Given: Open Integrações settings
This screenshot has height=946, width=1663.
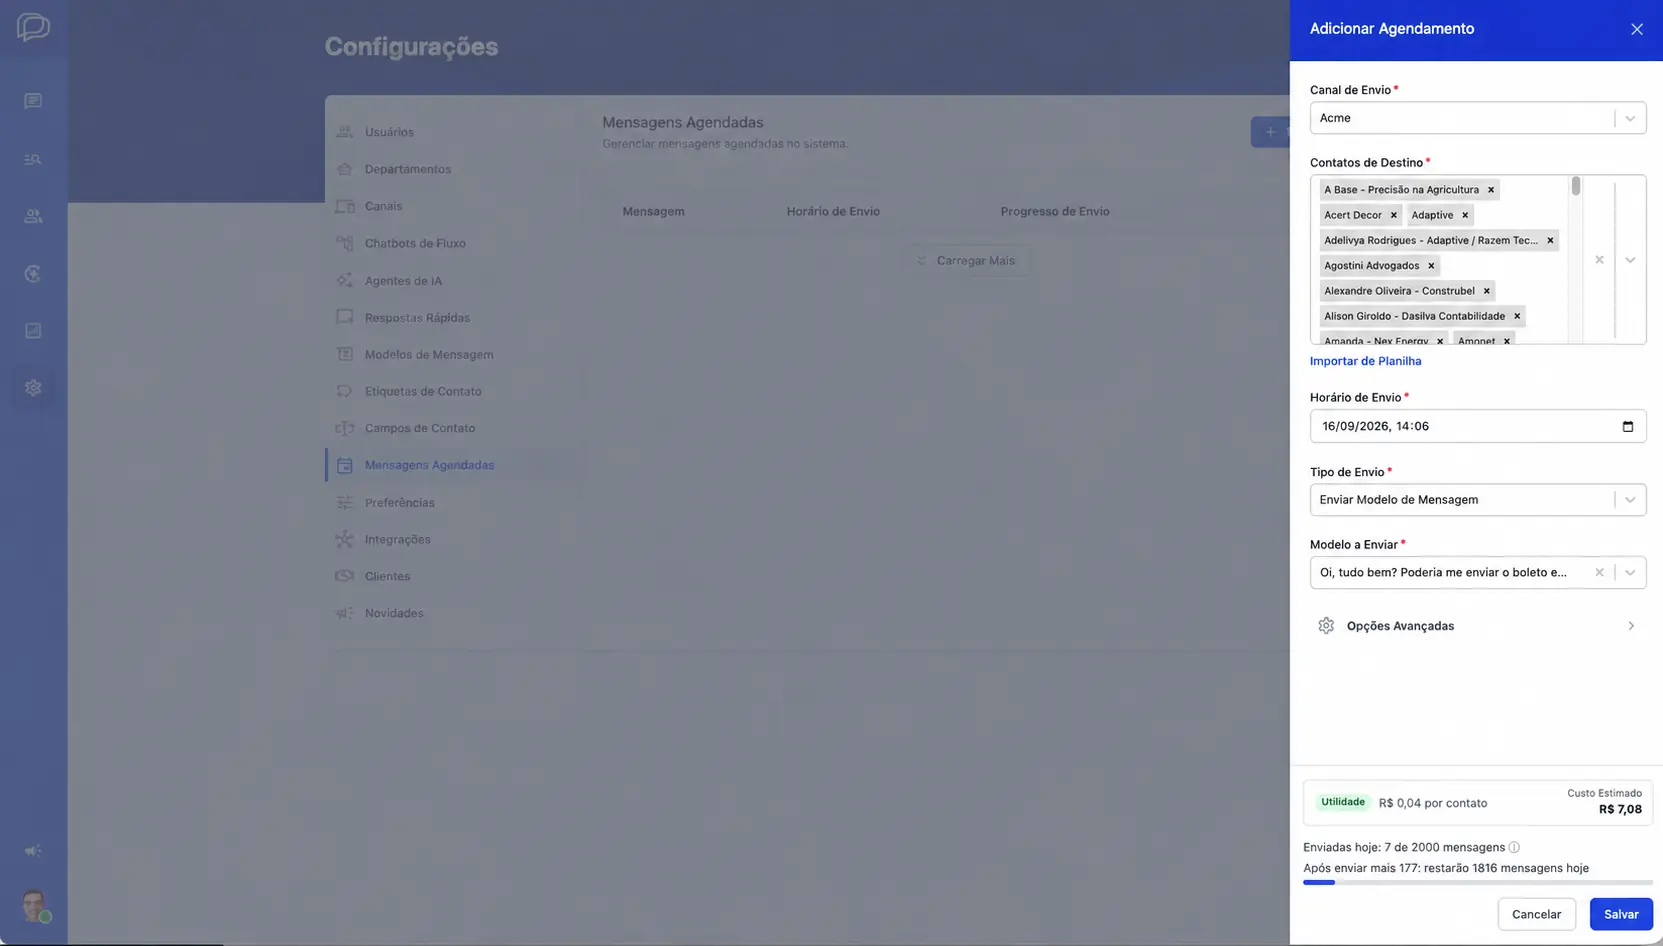Looking at the screenshot, I should pyautogui.click(x=397, y=539).
